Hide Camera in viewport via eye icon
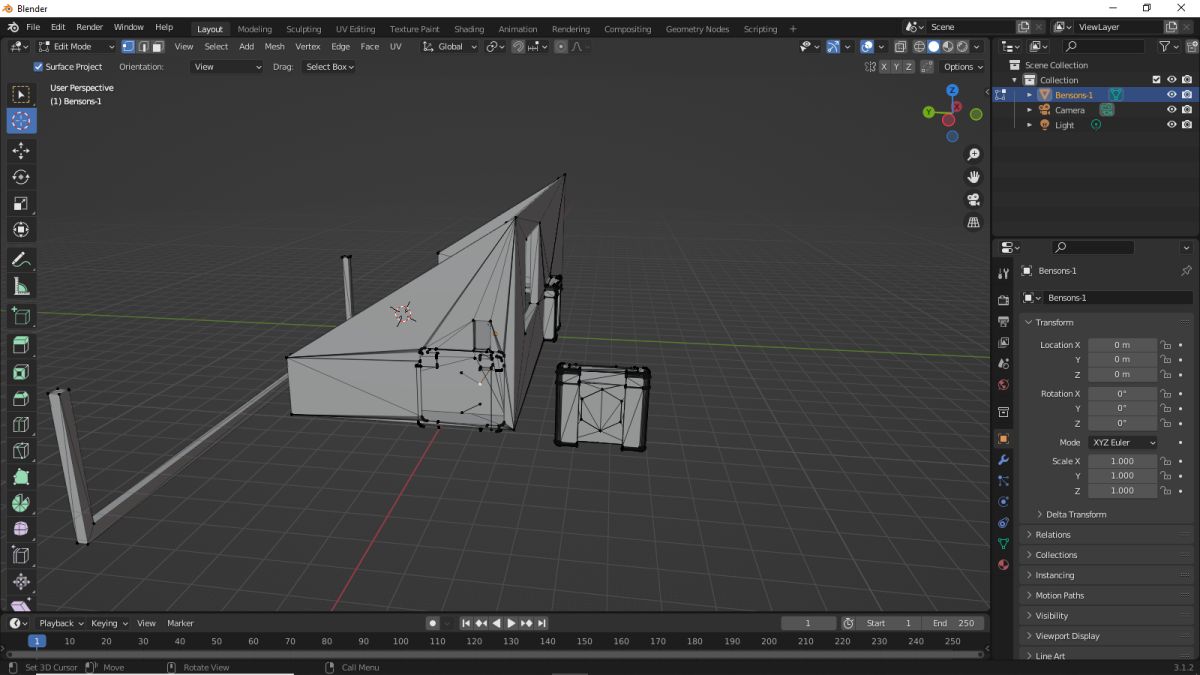Image resolution: width=1200 pixels, height=675 pixels. pyautogui.click(x=1171, y=110)
